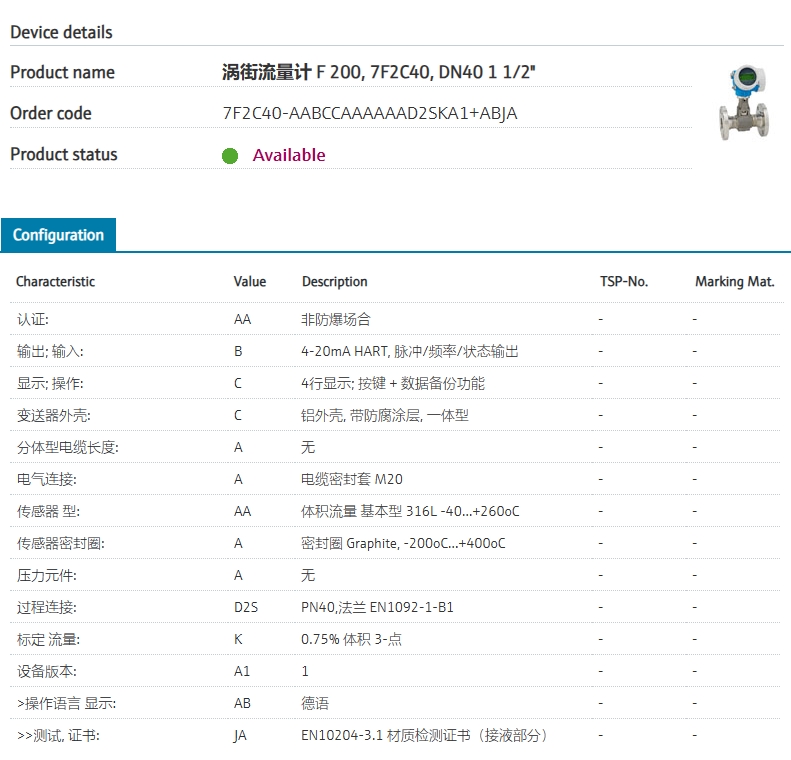Open the Configuration tab
791x760 pixels.
coord(58,235)
